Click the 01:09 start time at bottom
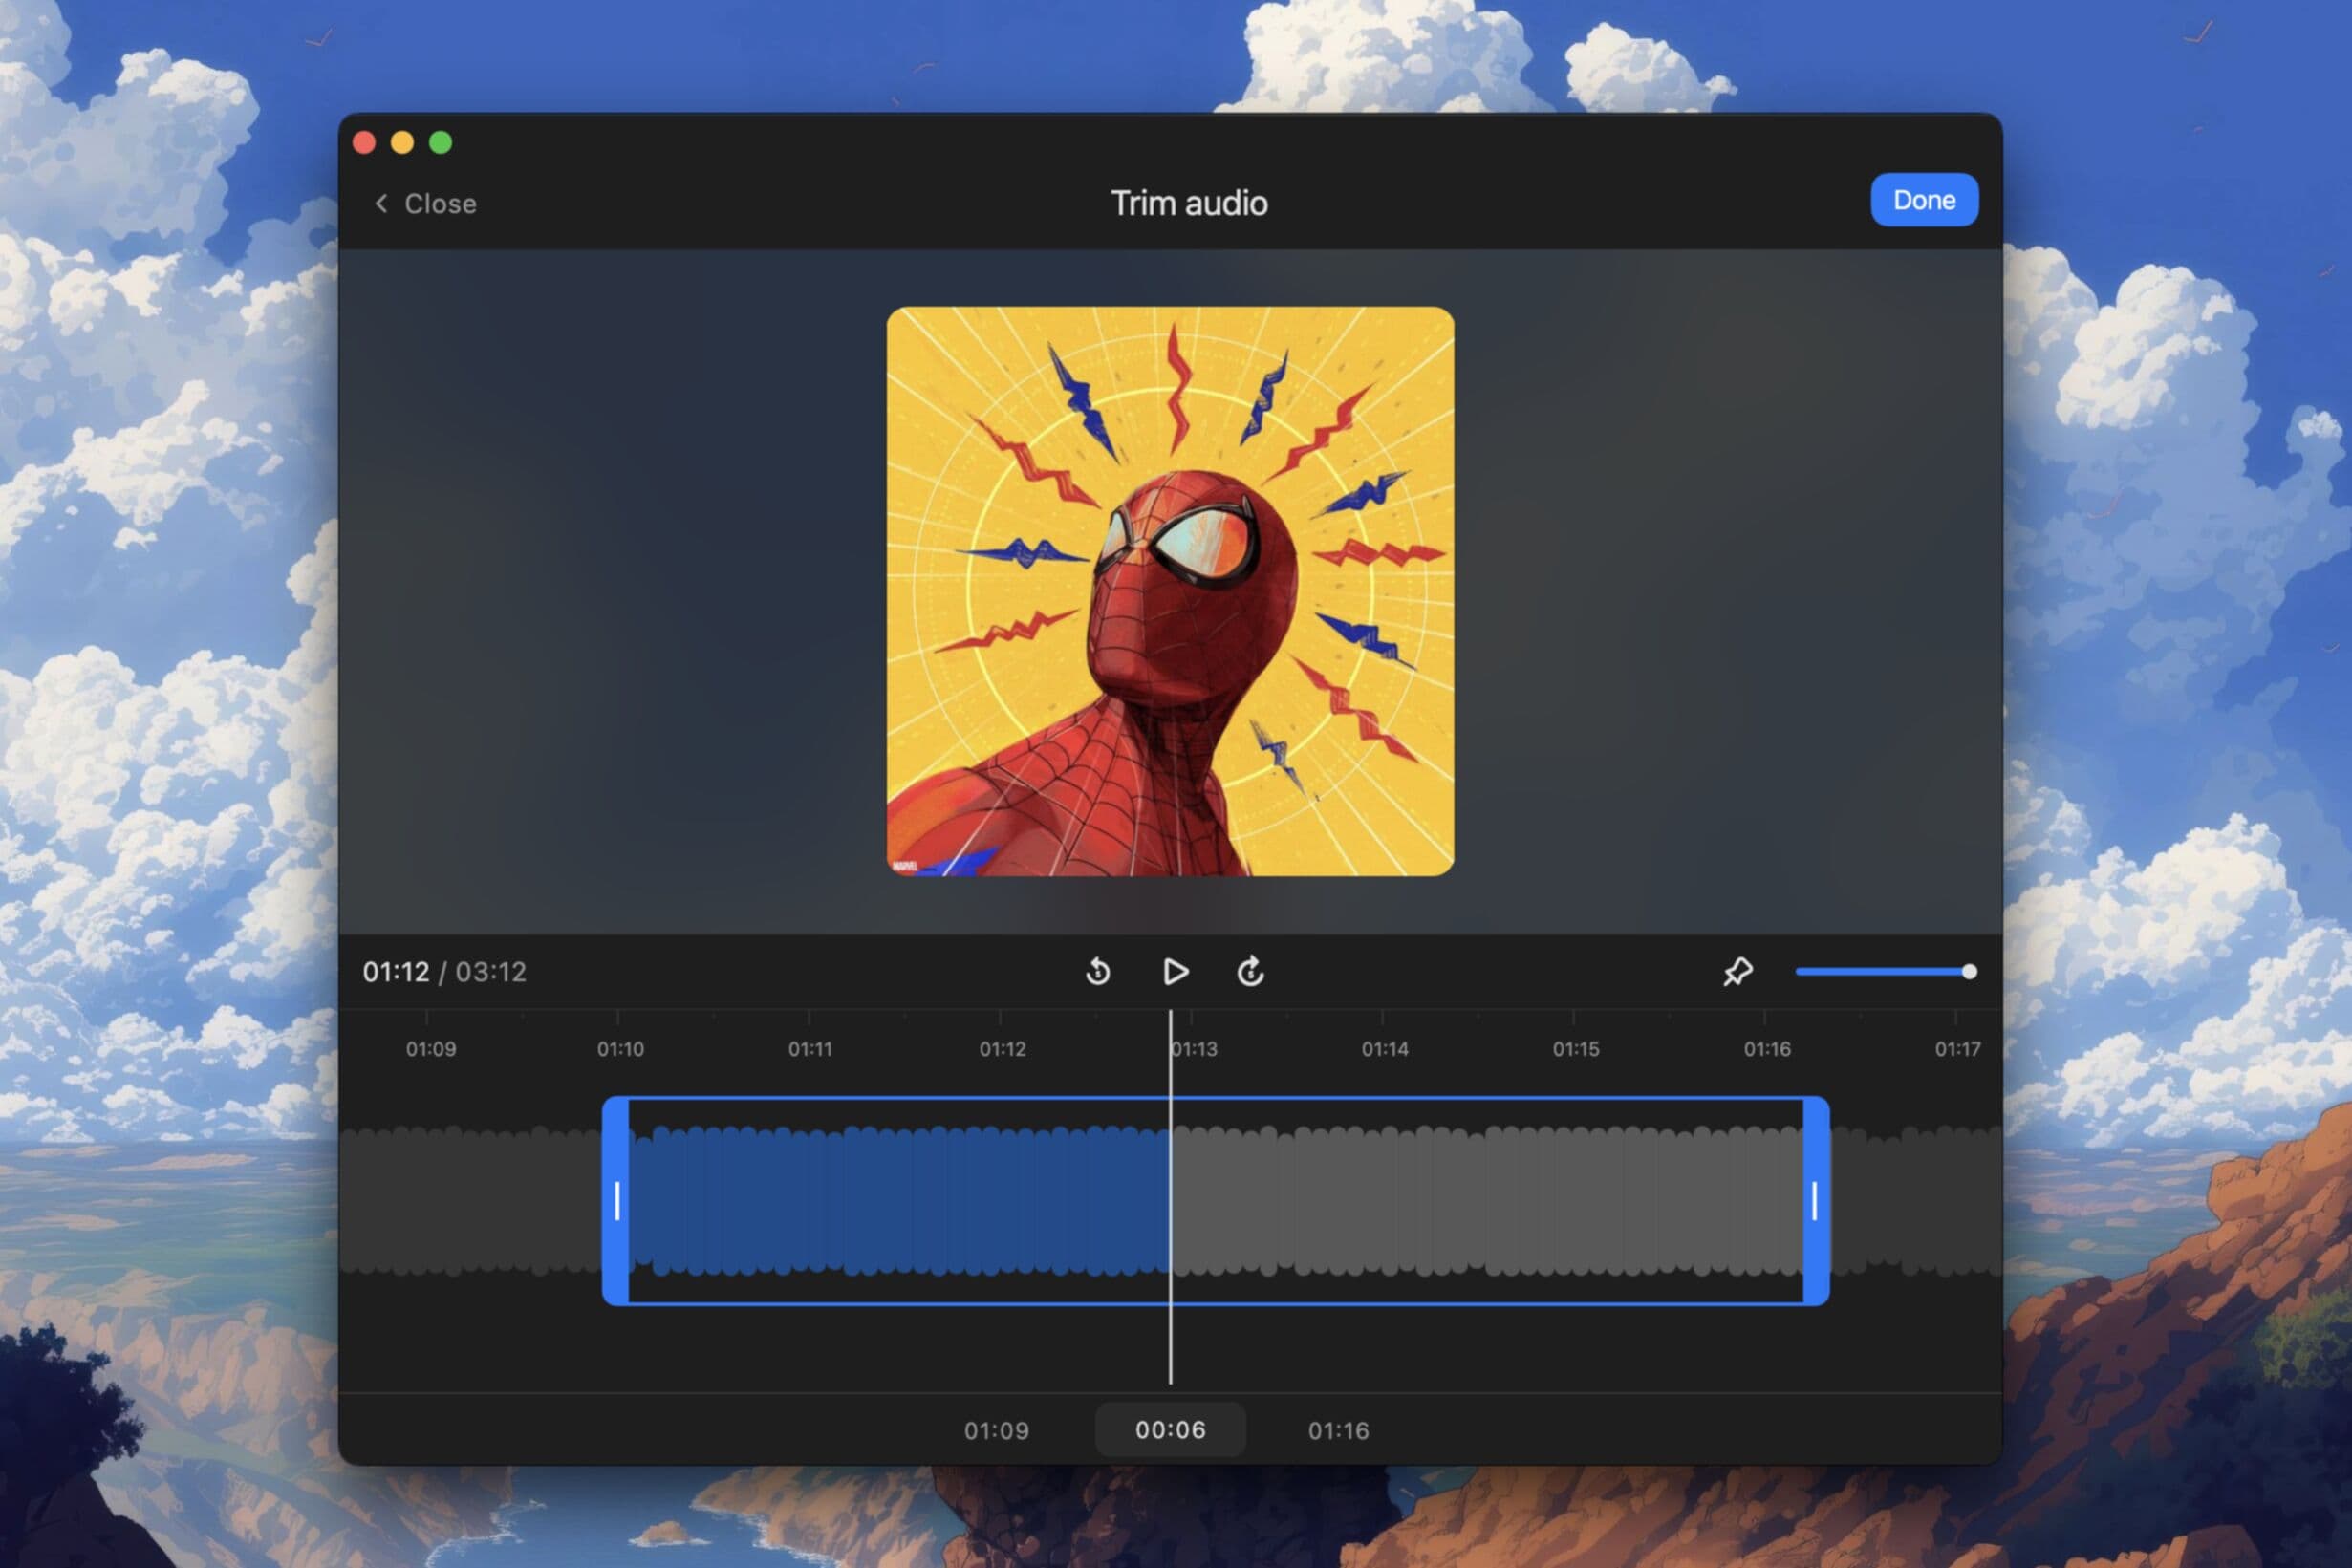The height and width of the screenshot is (1568, 2352). click(x=996, y=1431)
